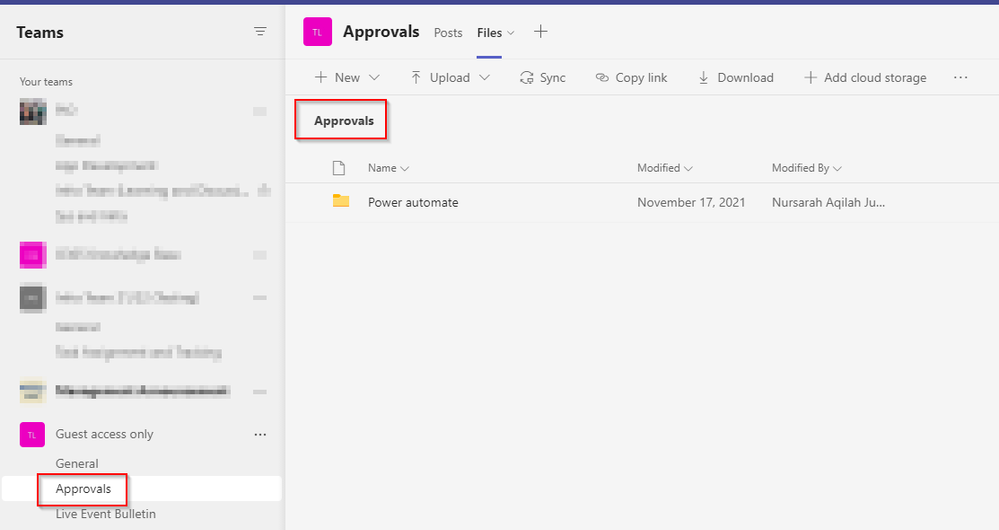The width and height of the screenshot is (999, 530).
Task: Click the Approvals breadcrumb
Action: [x=343, y=120]
